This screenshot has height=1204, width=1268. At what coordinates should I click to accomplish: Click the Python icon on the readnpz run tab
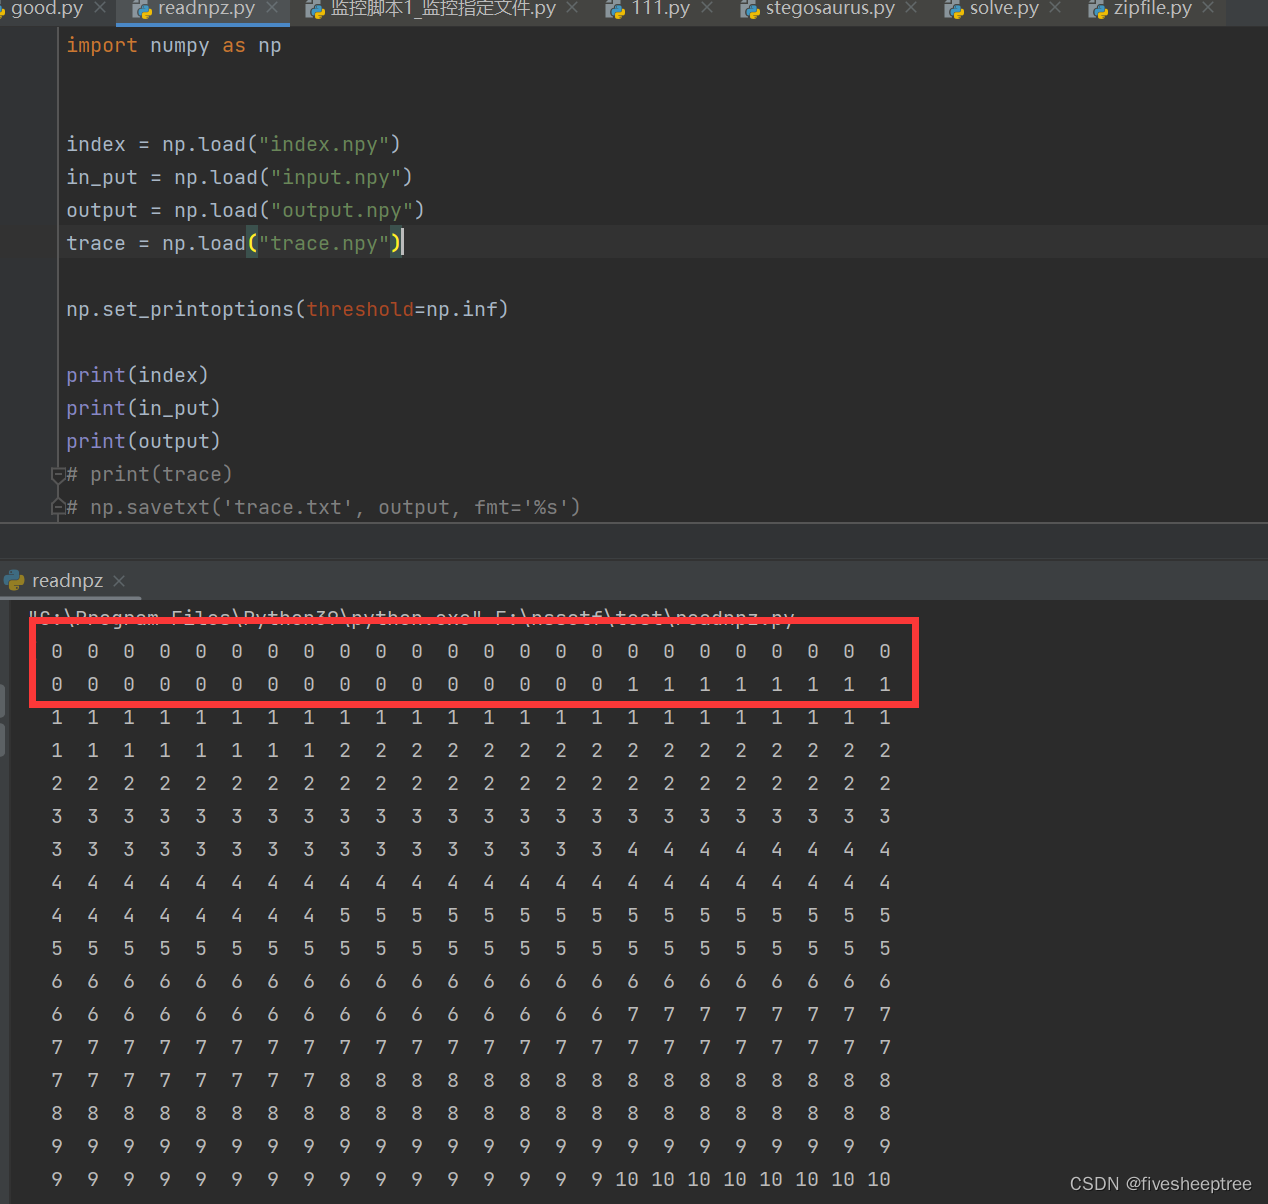click(x=15, y=580)
